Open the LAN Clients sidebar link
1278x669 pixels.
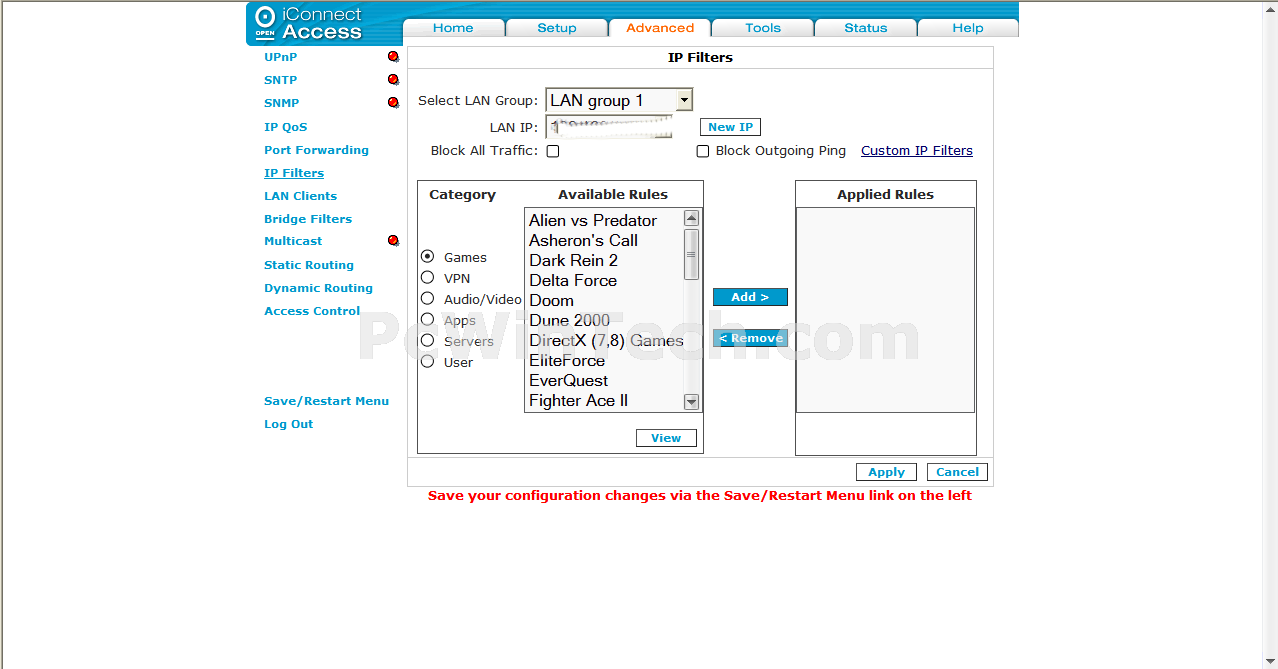tap(300, 196)
